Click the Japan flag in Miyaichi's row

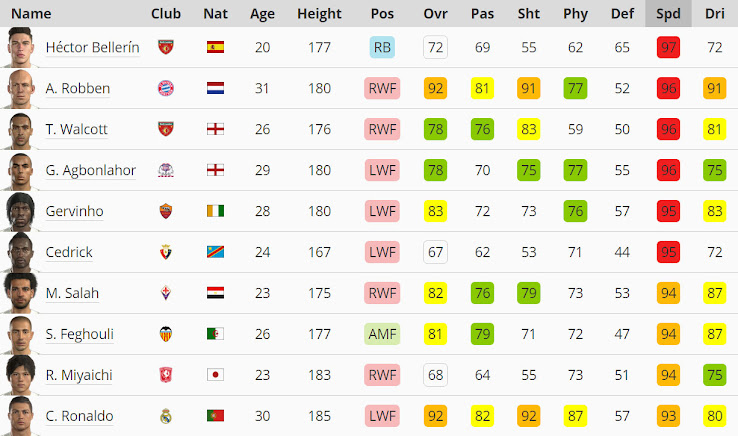(x=215, y=375)
